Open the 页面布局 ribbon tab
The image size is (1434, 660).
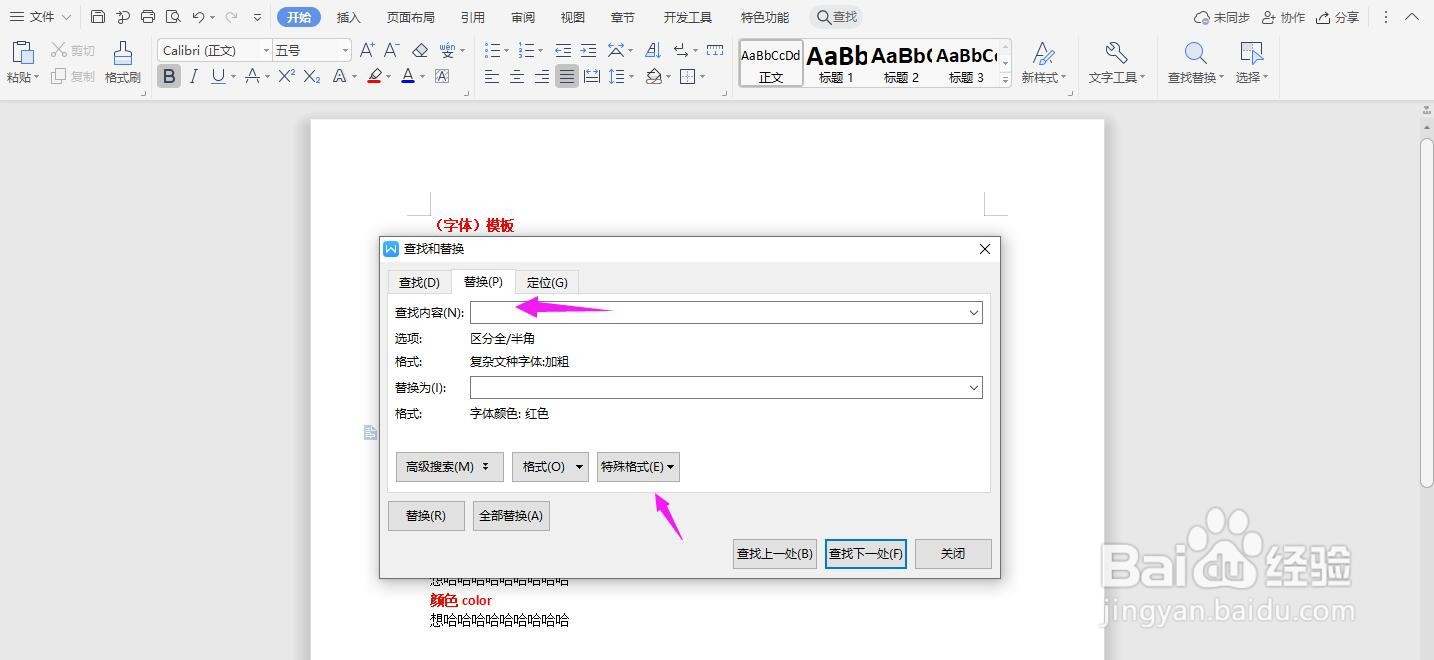[411, 17]
